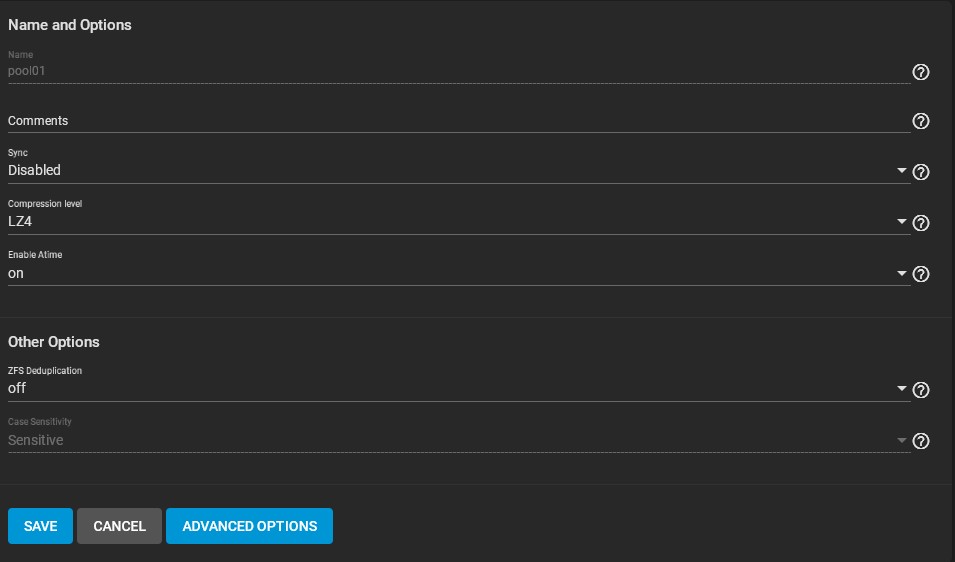Image resolution: width=955 pixels, height=562 pixels.
Task: Focus the Comments text field
Action: coord(459,121)
